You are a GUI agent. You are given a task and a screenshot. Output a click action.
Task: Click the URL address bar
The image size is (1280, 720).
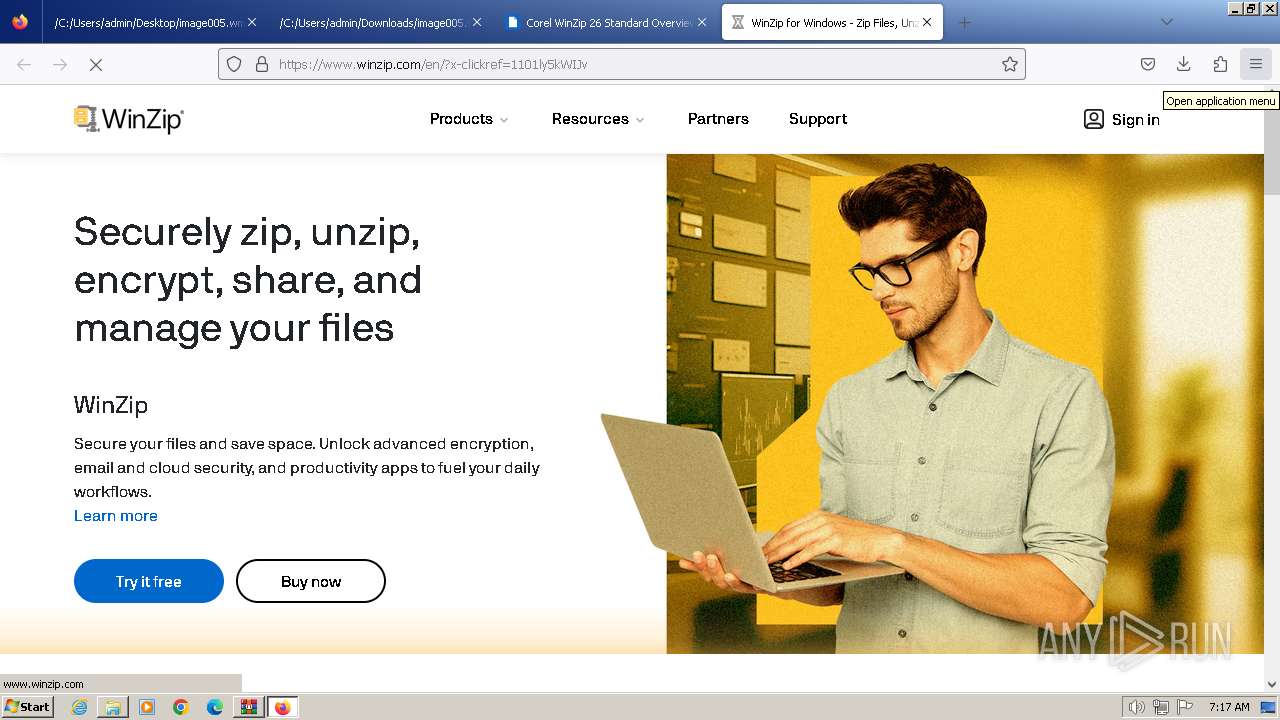pyautogui.click(x=620, y=64)
